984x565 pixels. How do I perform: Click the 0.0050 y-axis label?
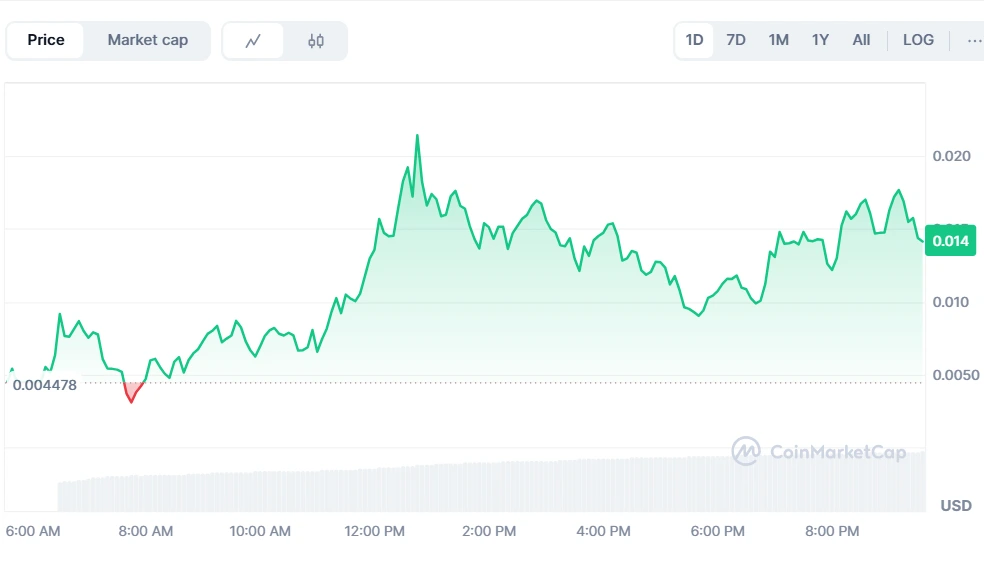pos(956,375)
